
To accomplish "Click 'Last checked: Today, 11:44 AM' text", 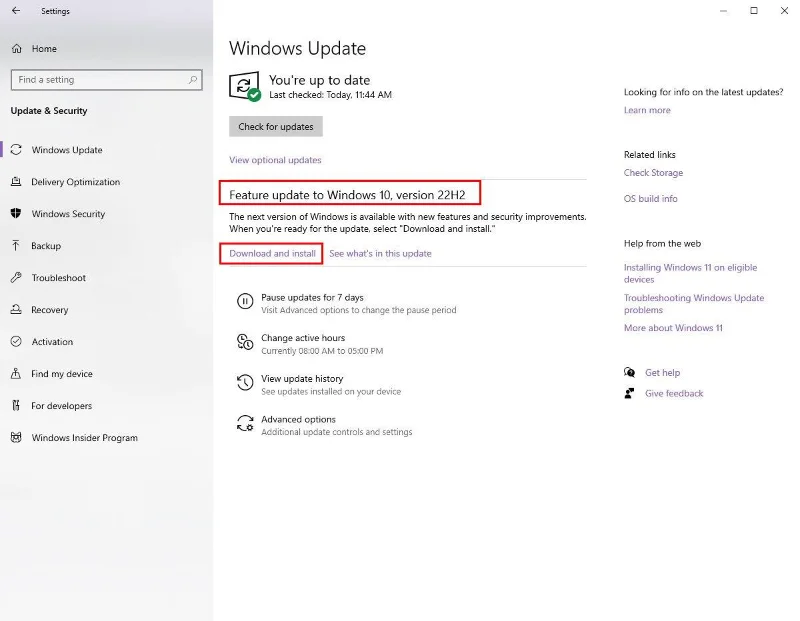I will 330,94.
